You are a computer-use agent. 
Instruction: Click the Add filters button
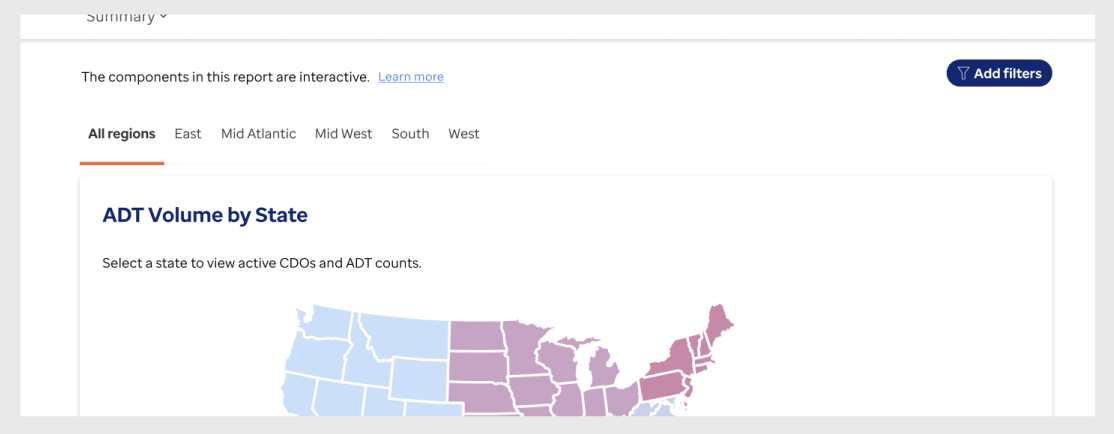[999, 73]
